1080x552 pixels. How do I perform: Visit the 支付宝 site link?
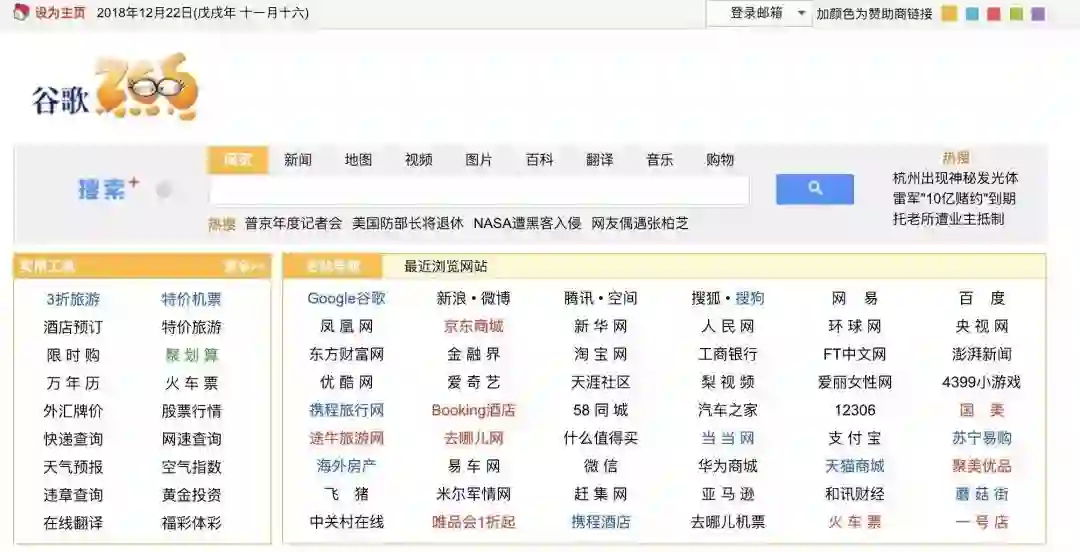pyautogui.click(x=855, y=438)
